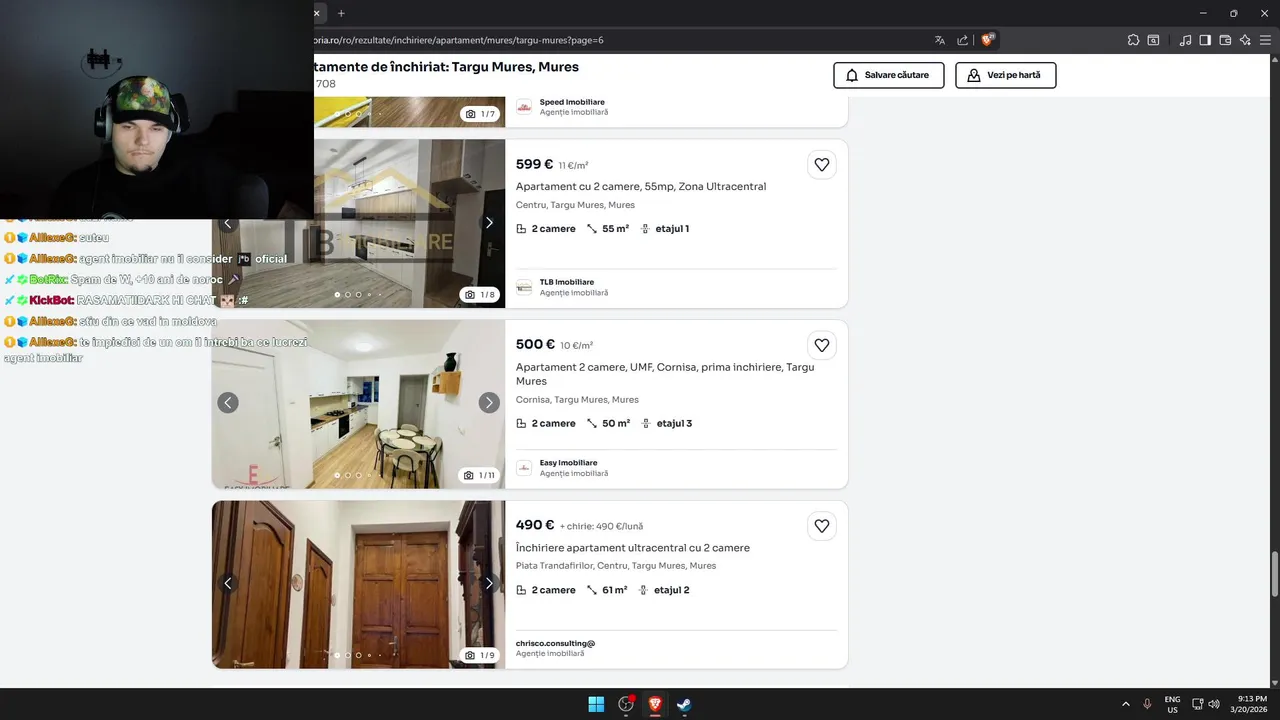Open the Brave playlist music note icon
Viewport: 1280px width, 720px height.
(1185, 40)
